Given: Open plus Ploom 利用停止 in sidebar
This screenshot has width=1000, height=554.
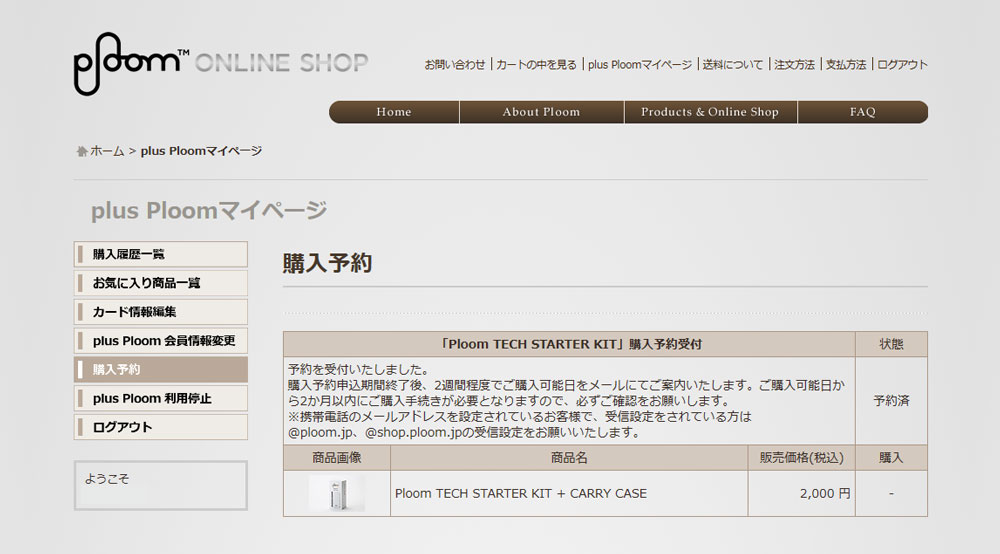Looking at the screenshot, I should pyautogui.click(x=161, y=398).
